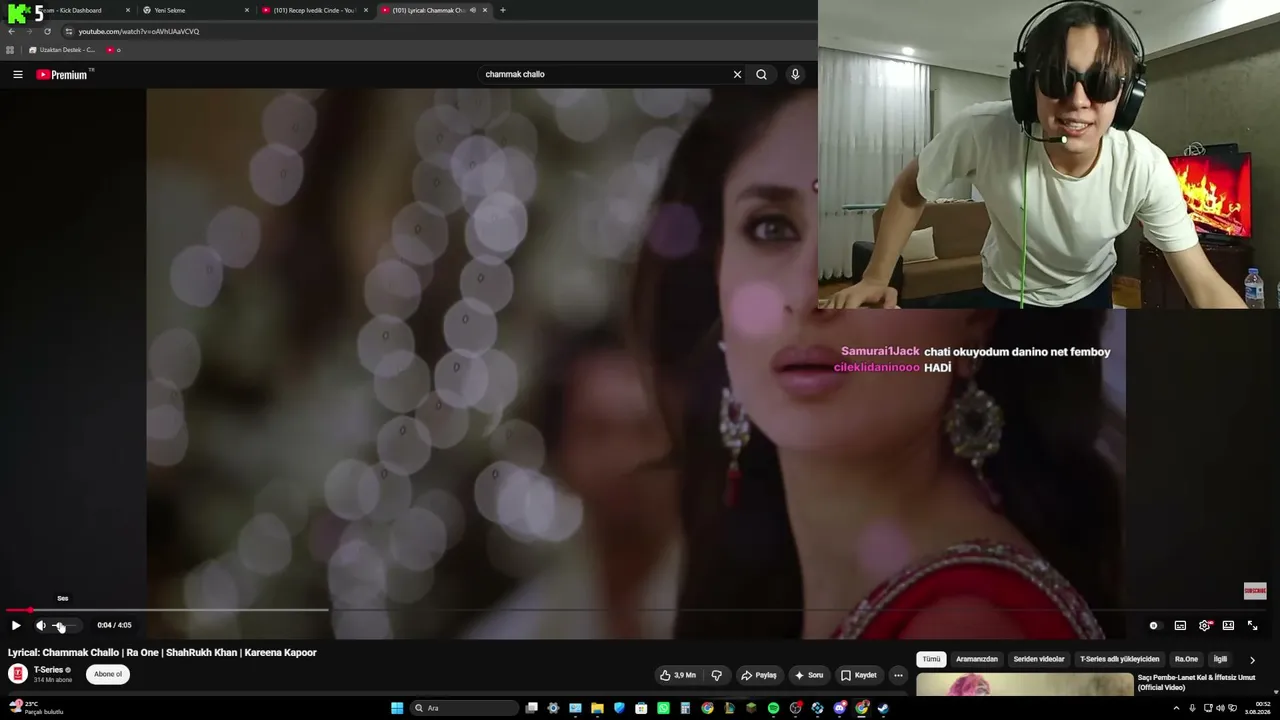Click the search magnifier button
Screen dimensions: 1280x720
click(762, 74)
